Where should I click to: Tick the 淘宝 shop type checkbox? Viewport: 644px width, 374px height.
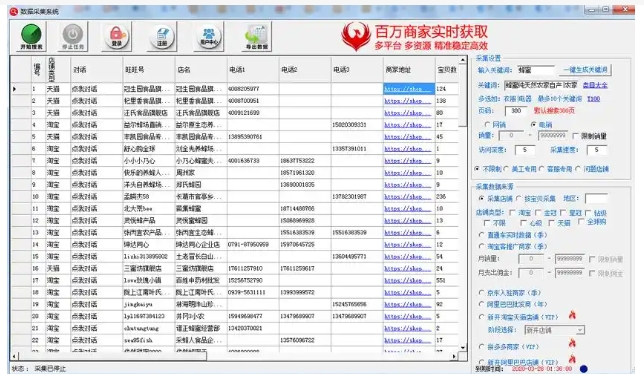[x=512, y=213]
